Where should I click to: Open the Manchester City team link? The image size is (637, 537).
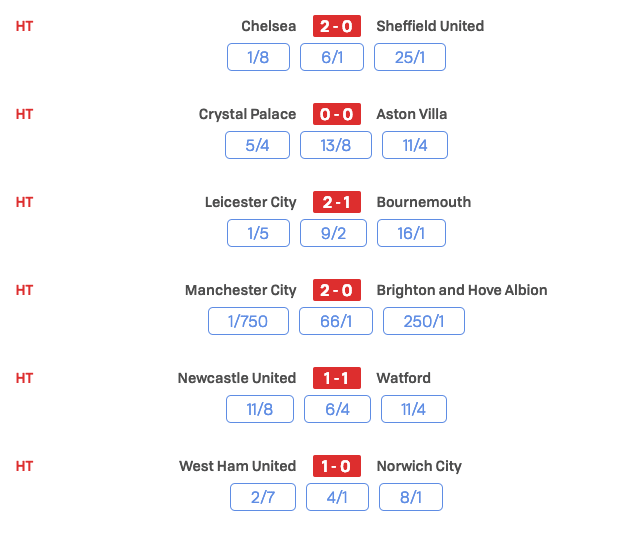(x=241, y=290)
